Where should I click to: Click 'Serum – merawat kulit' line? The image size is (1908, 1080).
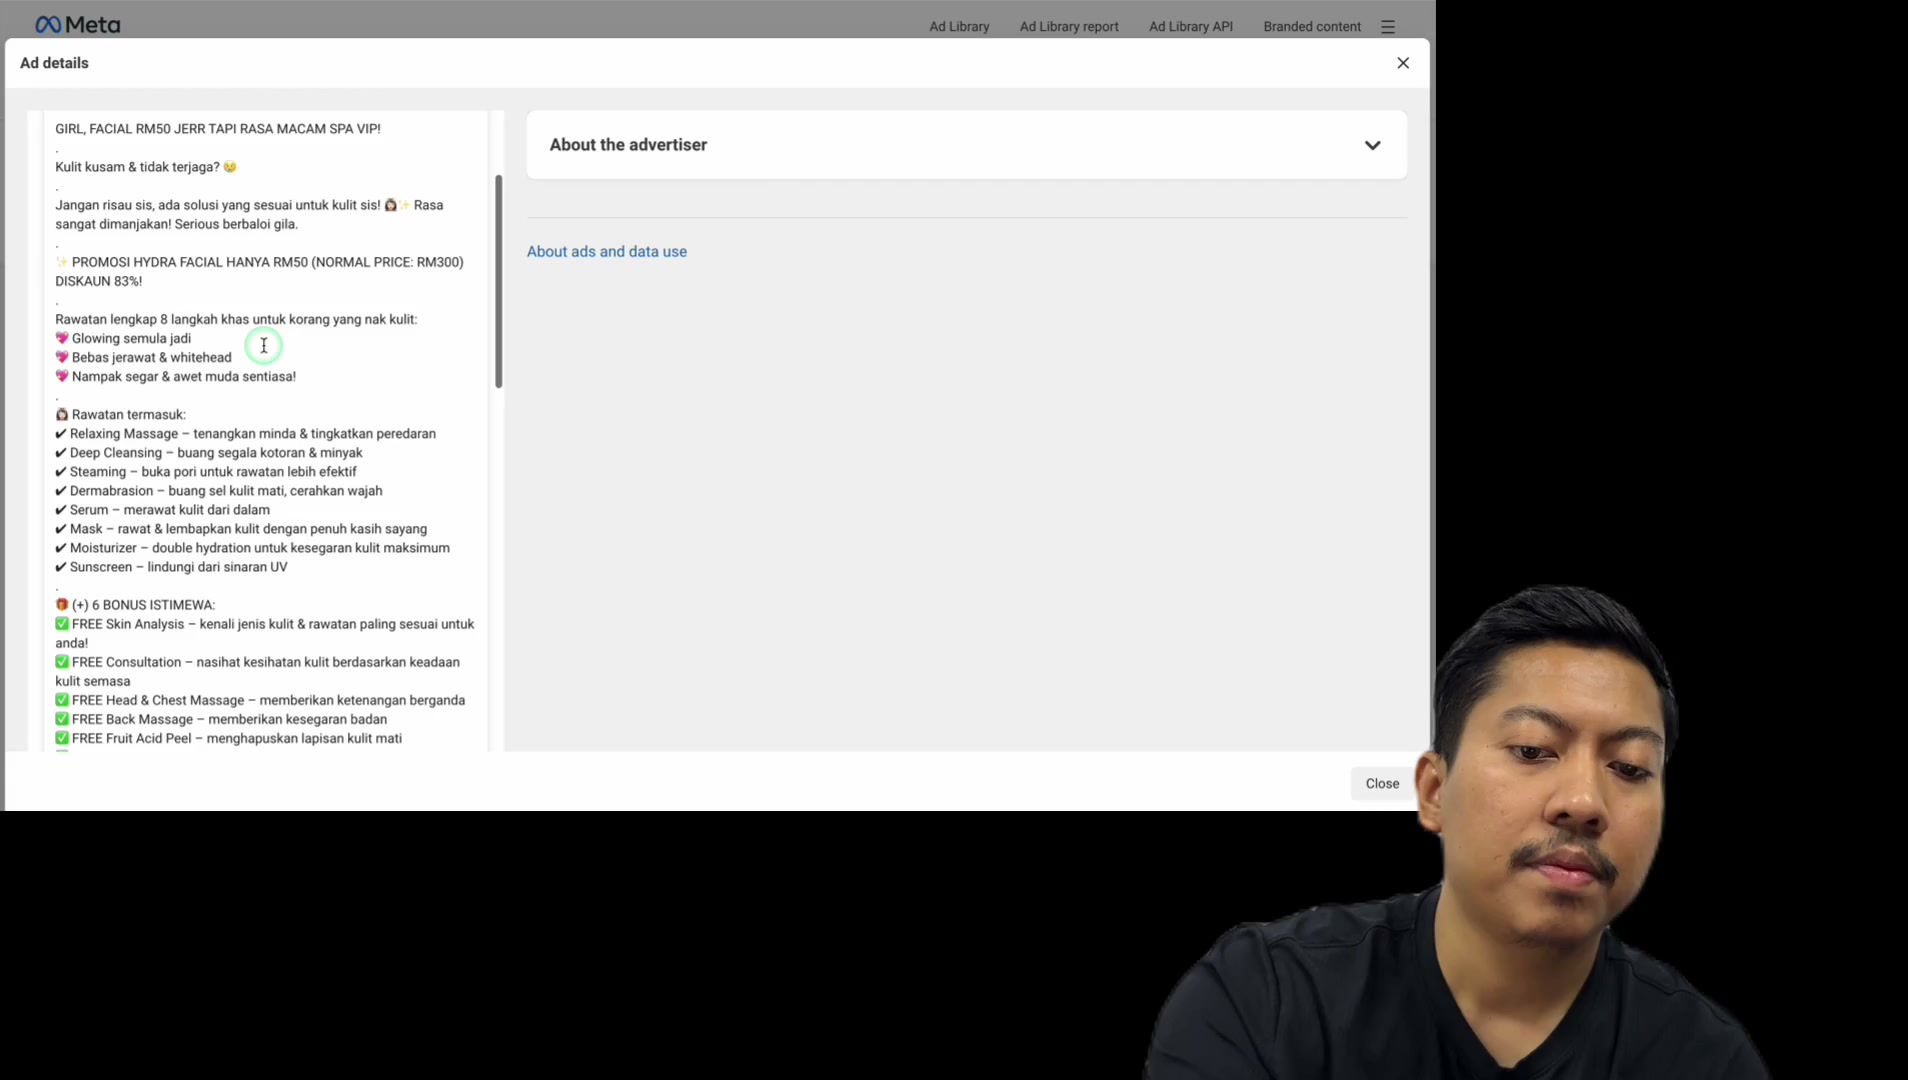[162, 510]
